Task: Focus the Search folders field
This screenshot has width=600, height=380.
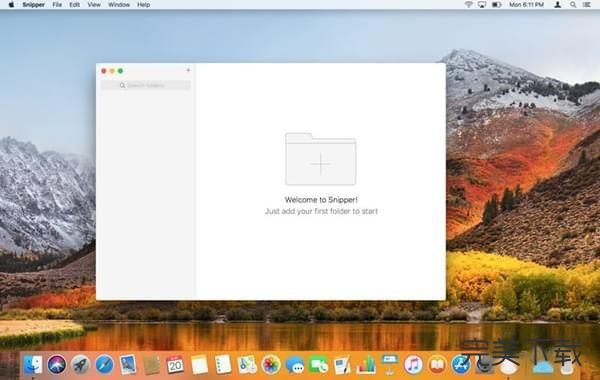Action: pyautogui.click(x=146, y=85)
